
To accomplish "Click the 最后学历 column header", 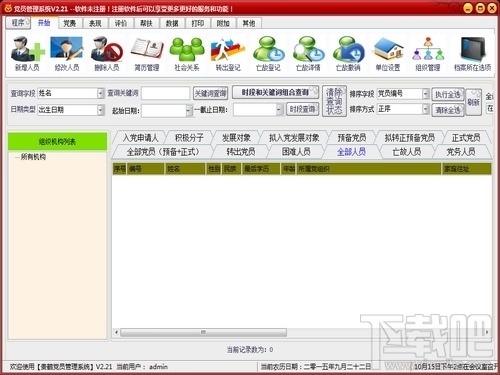I will click(261, 169).
